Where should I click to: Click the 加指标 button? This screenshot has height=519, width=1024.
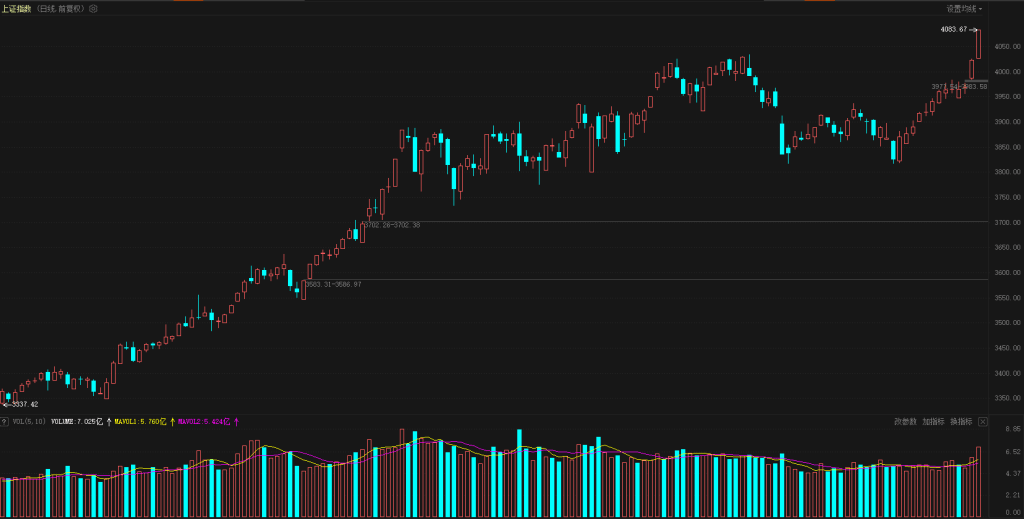pos(933,422)
